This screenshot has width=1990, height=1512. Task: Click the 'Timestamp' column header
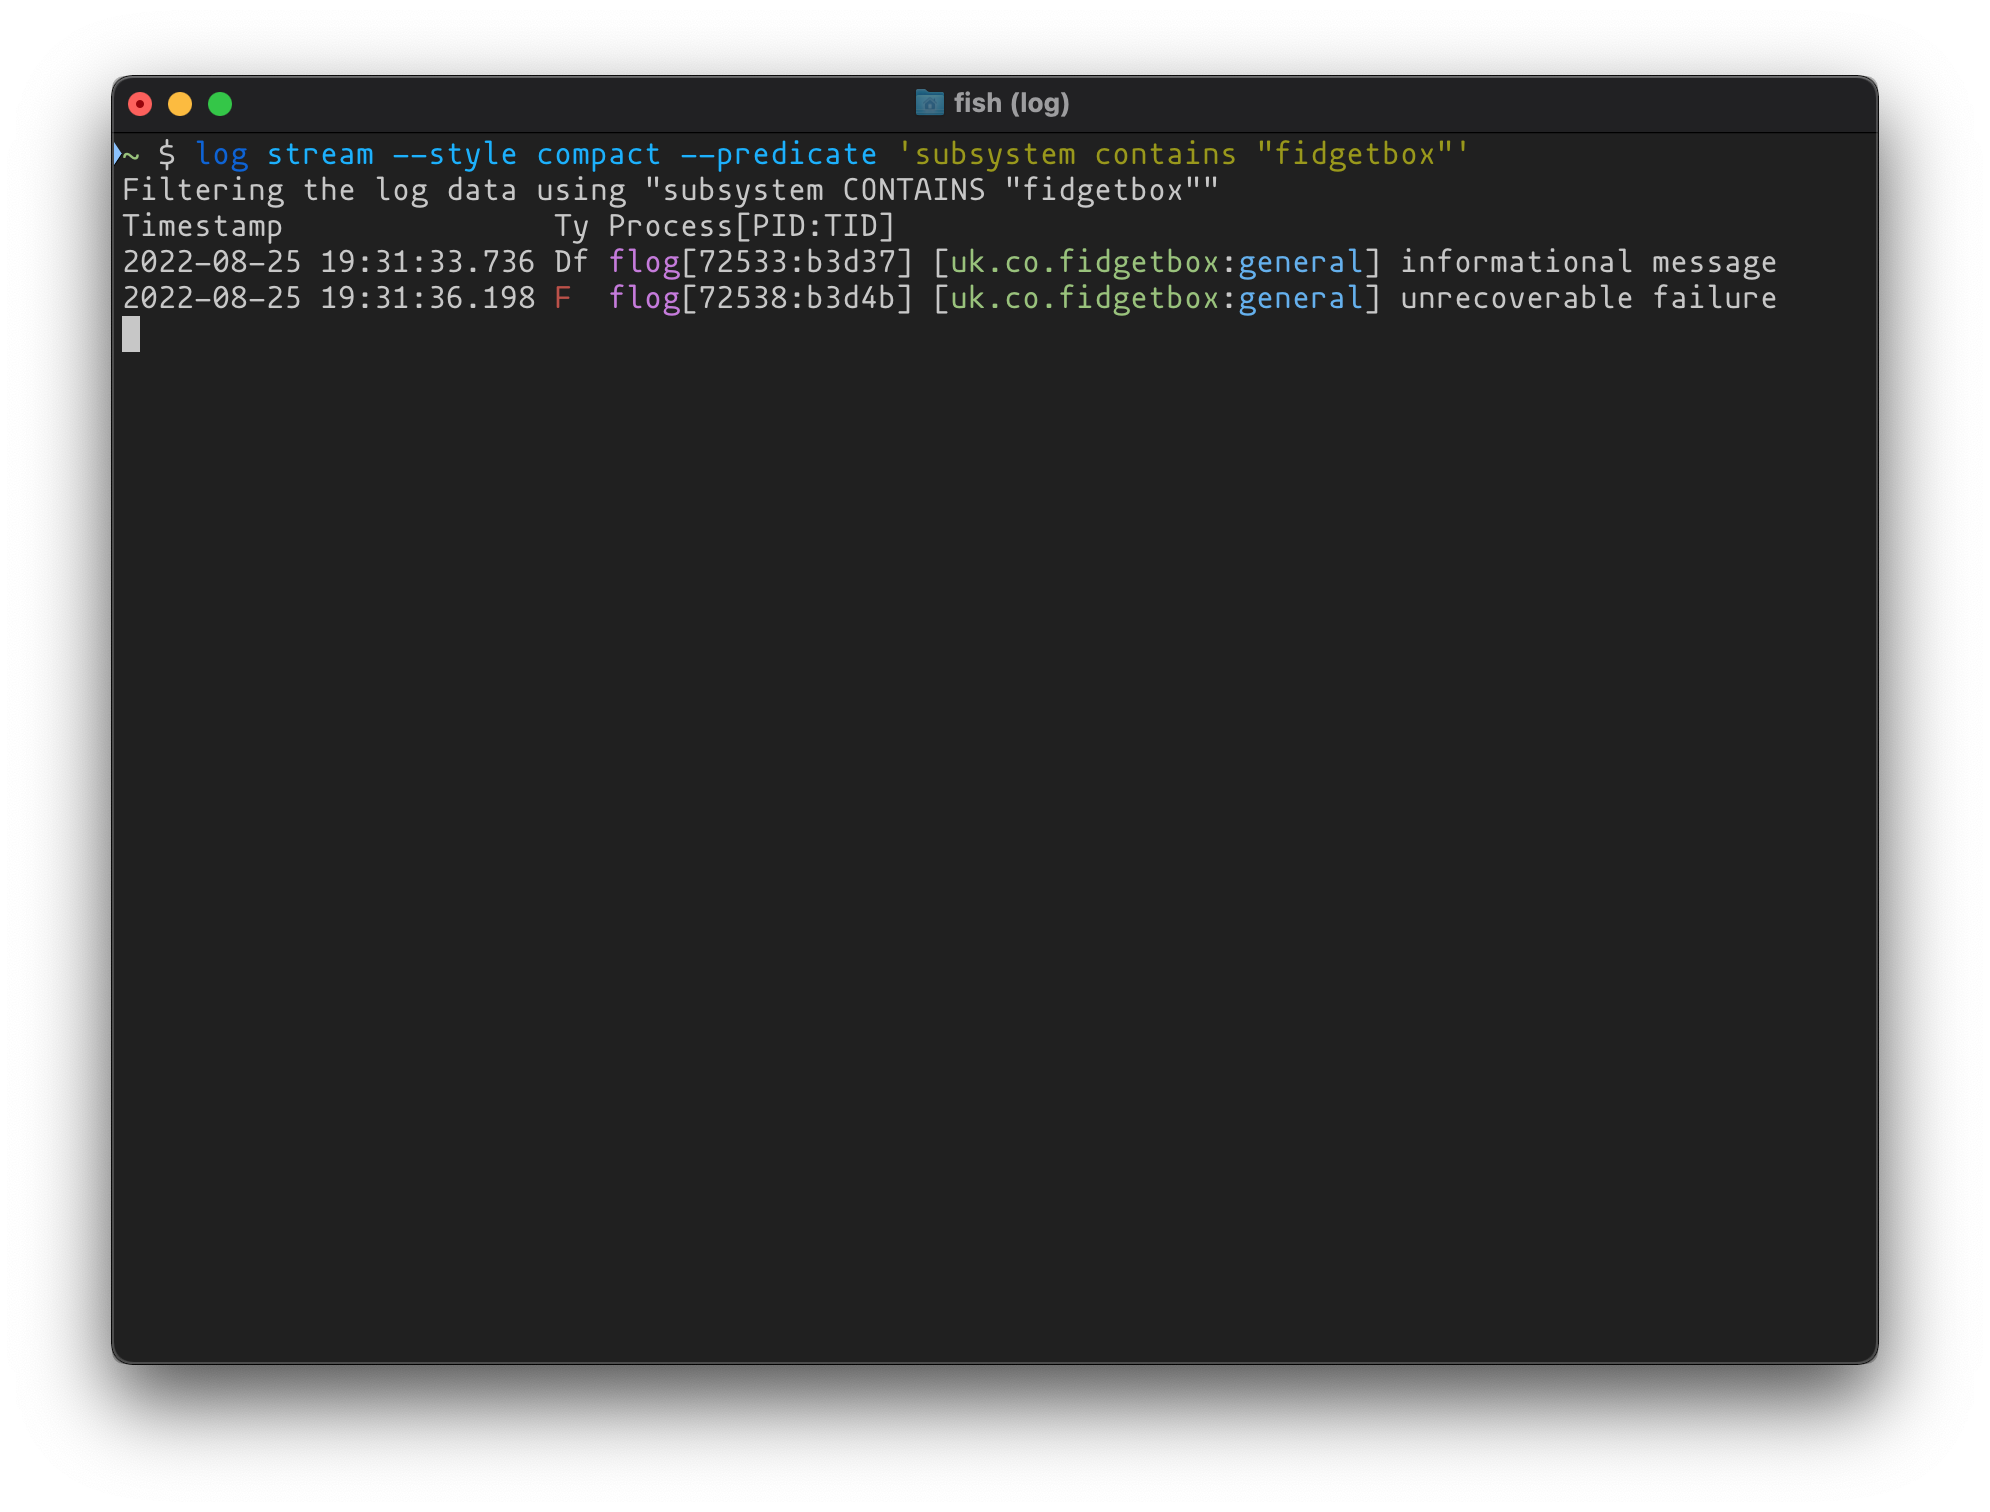tap(202, 226)
